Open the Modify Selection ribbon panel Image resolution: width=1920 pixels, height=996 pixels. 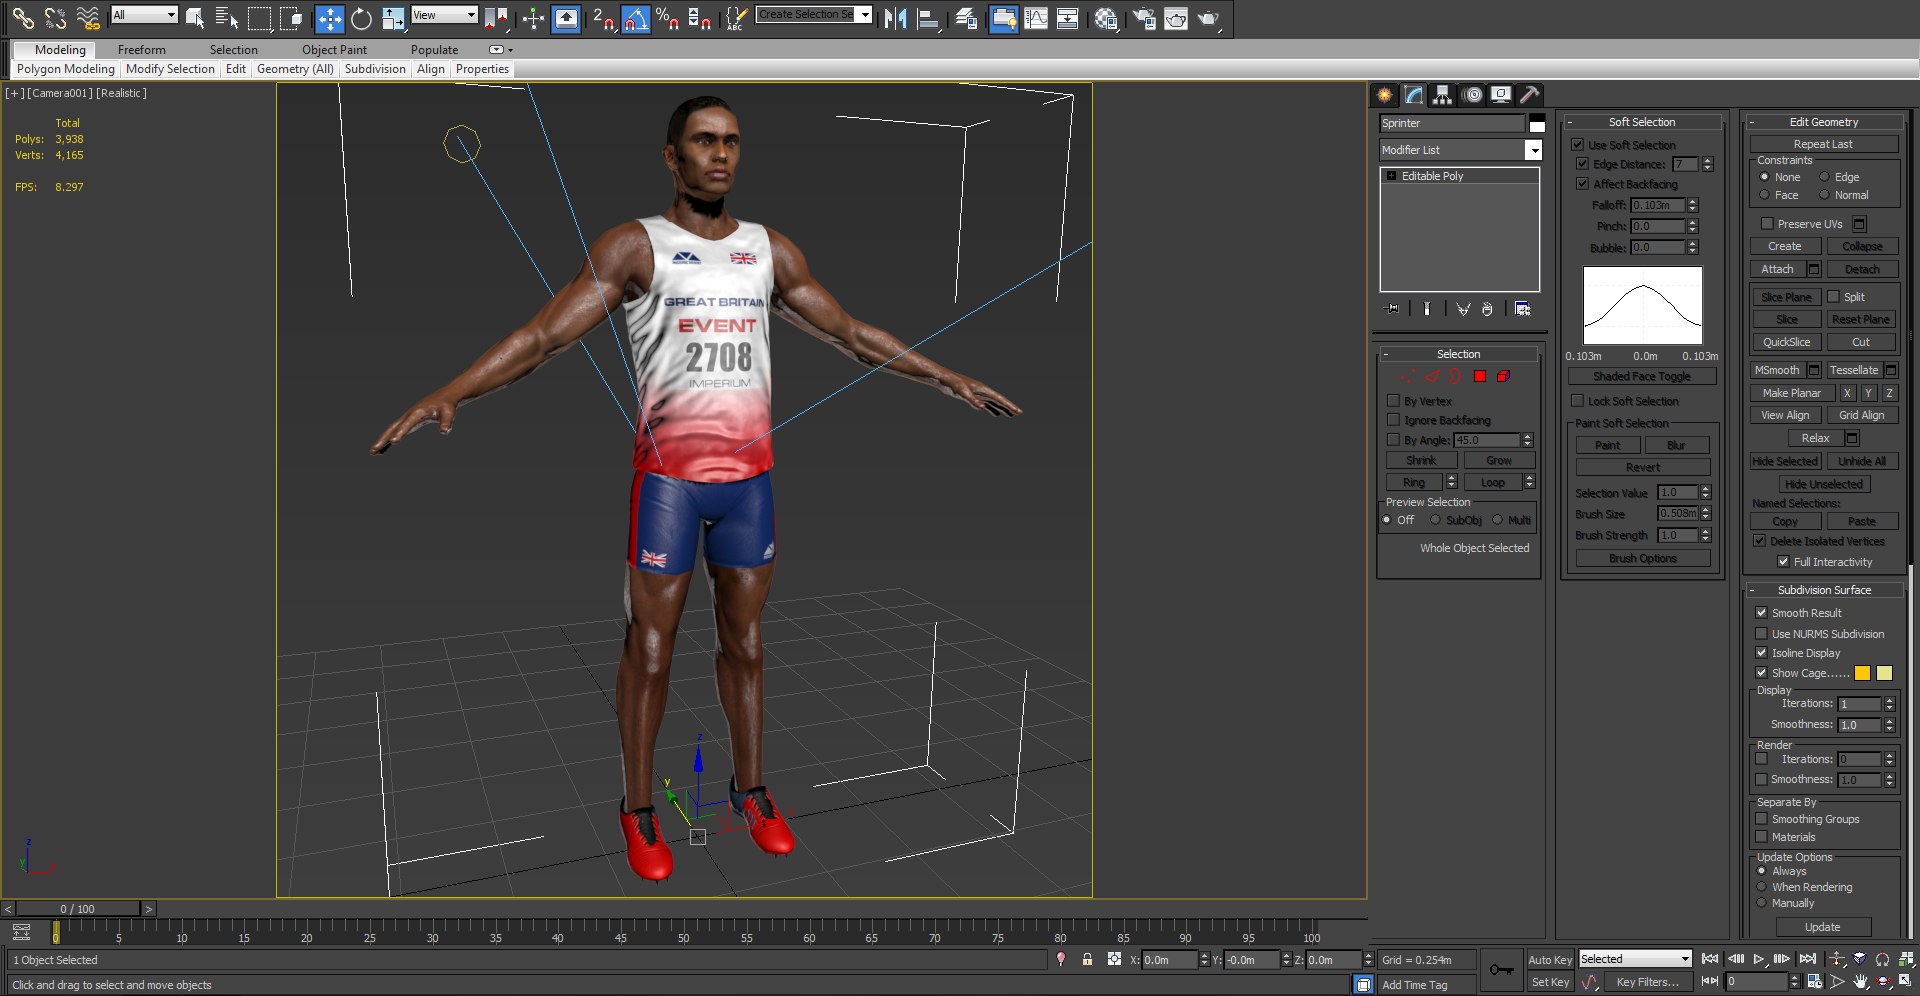[x=170, y=69]
